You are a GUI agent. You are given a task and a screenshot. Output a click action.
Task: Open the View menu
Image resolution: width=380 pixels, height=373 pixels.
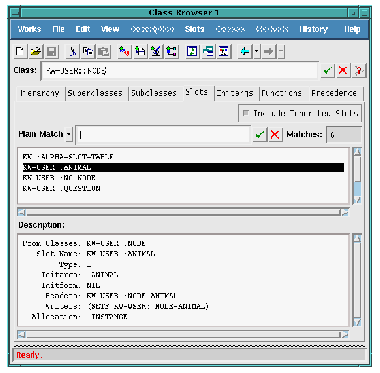tap(110, 29)
